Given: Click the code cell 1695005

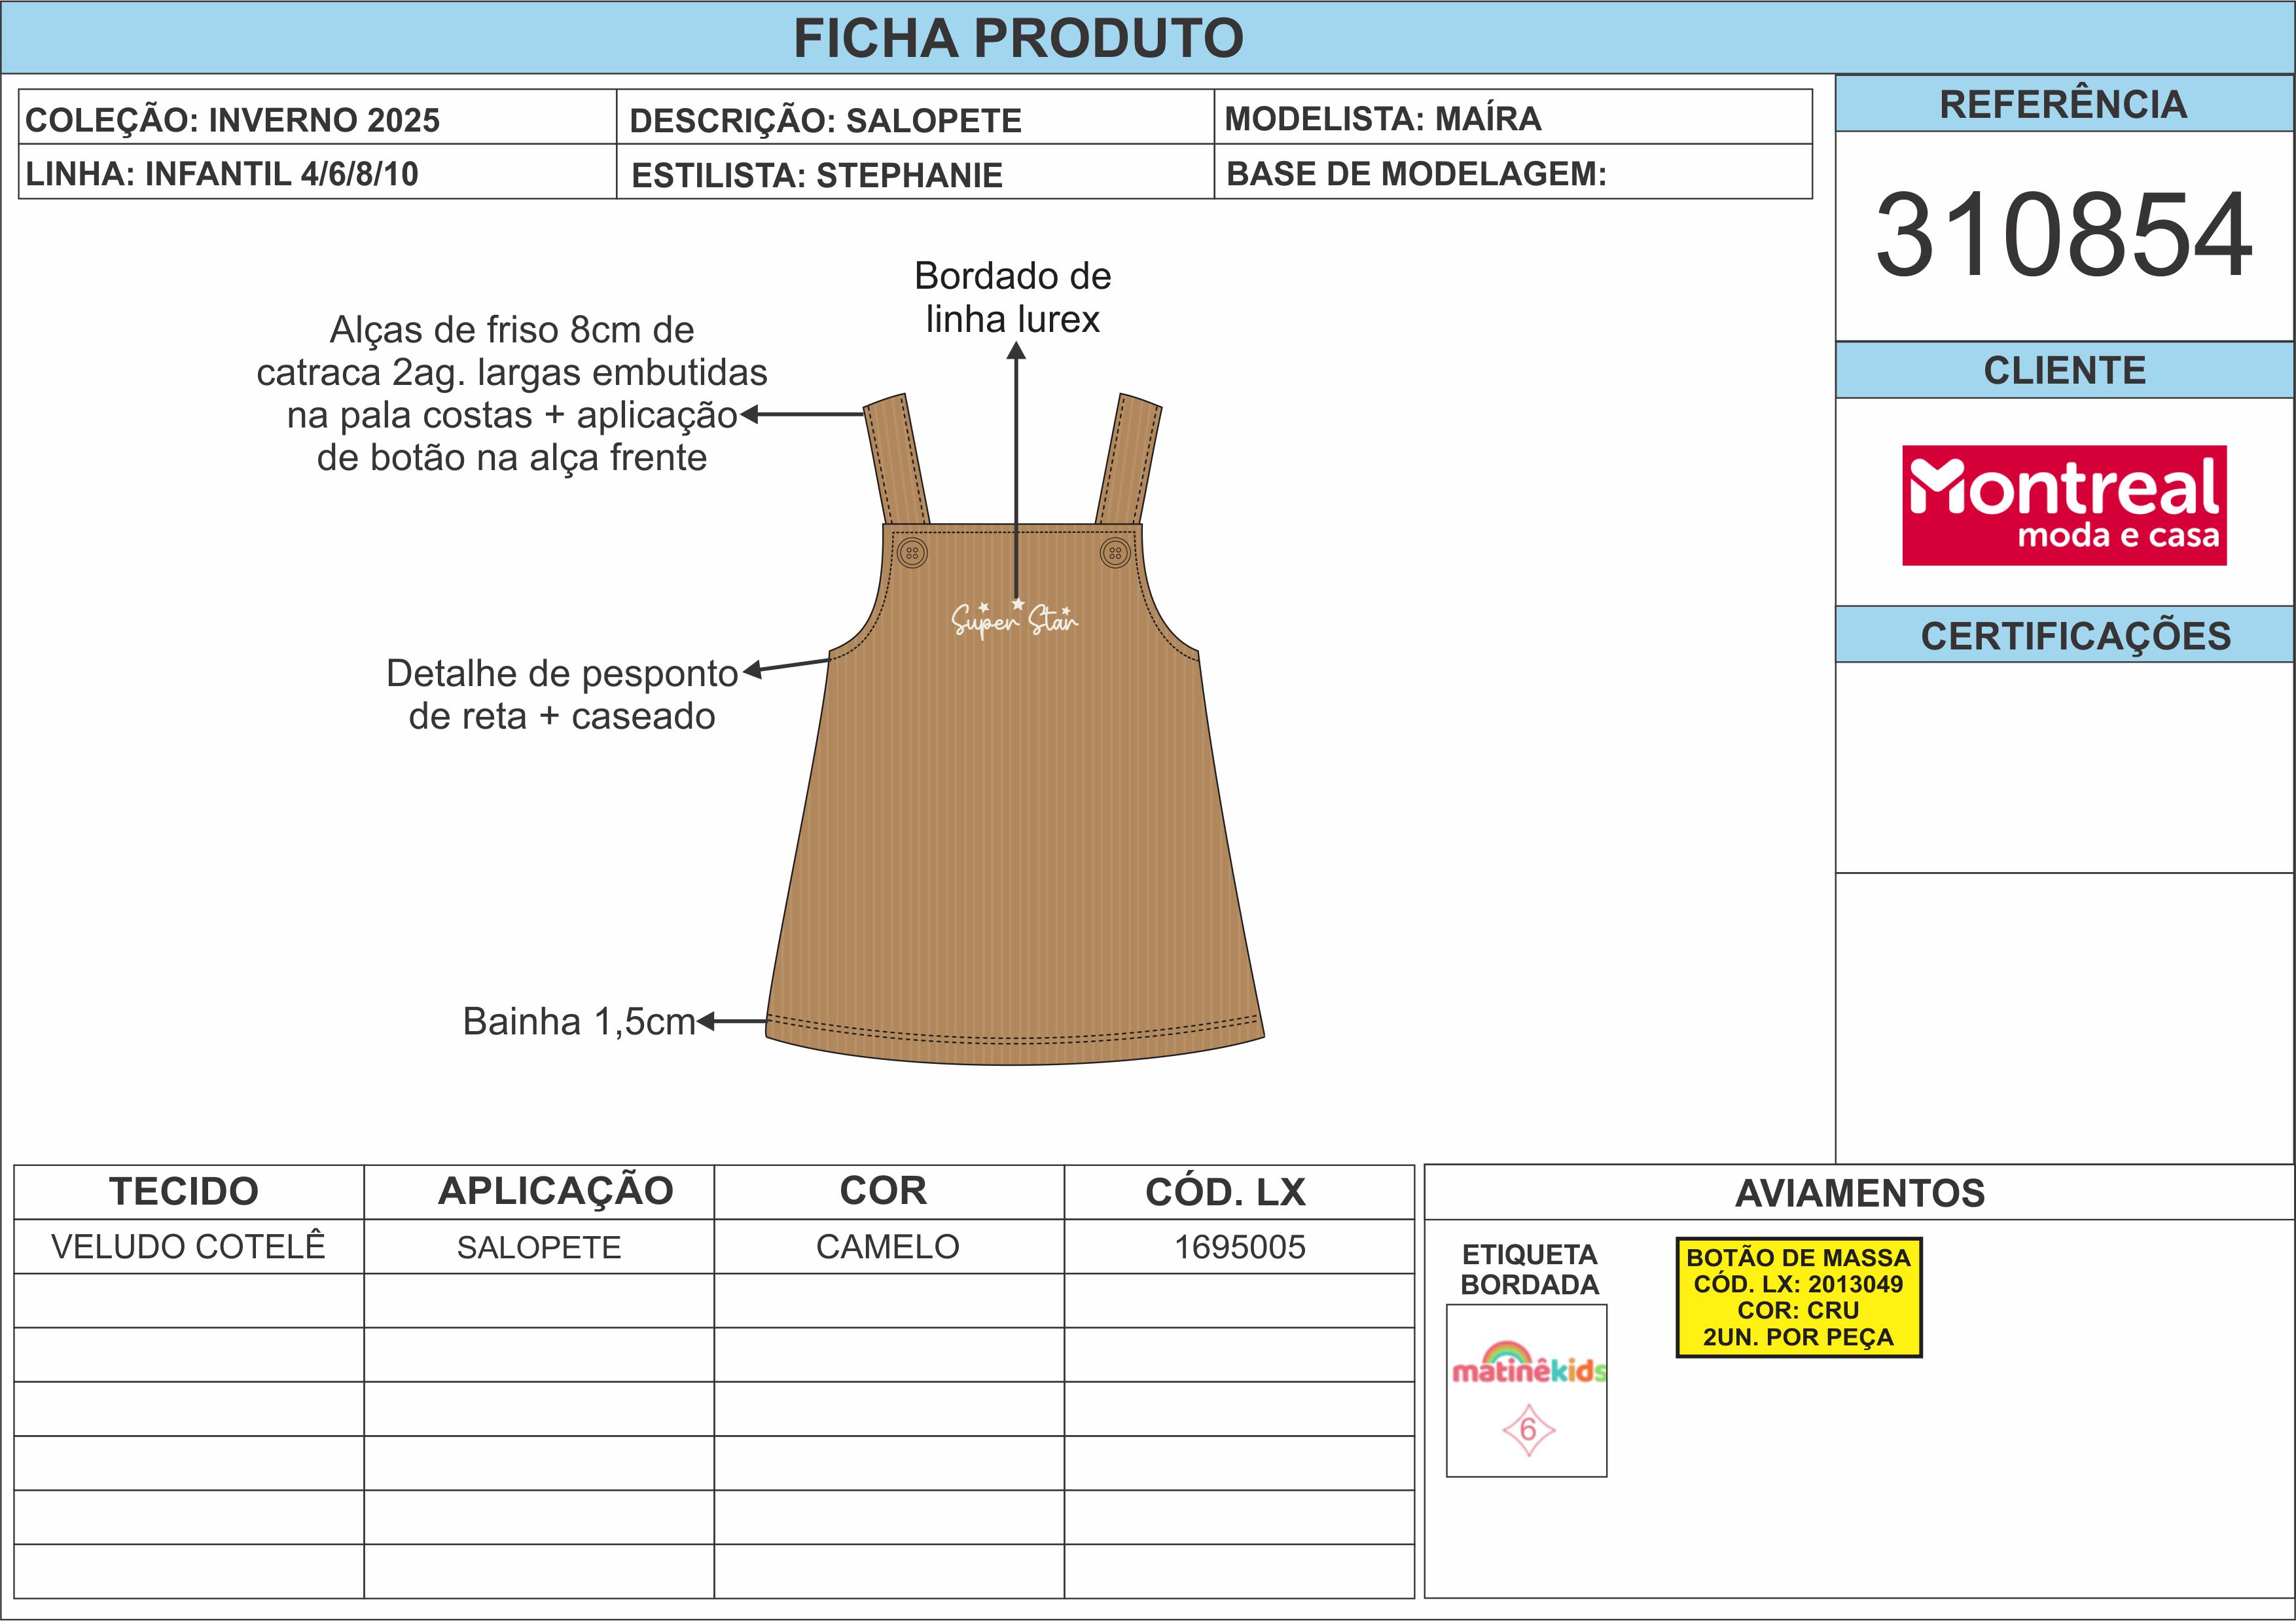Looking at the screenshot, I should (x=1239, y=1247).
